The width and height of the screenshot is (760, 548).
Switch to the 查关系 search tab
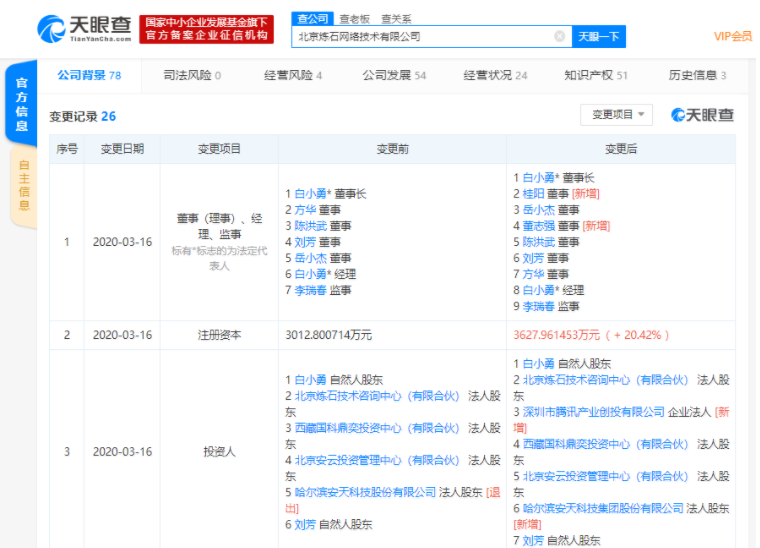pos(396,19)
